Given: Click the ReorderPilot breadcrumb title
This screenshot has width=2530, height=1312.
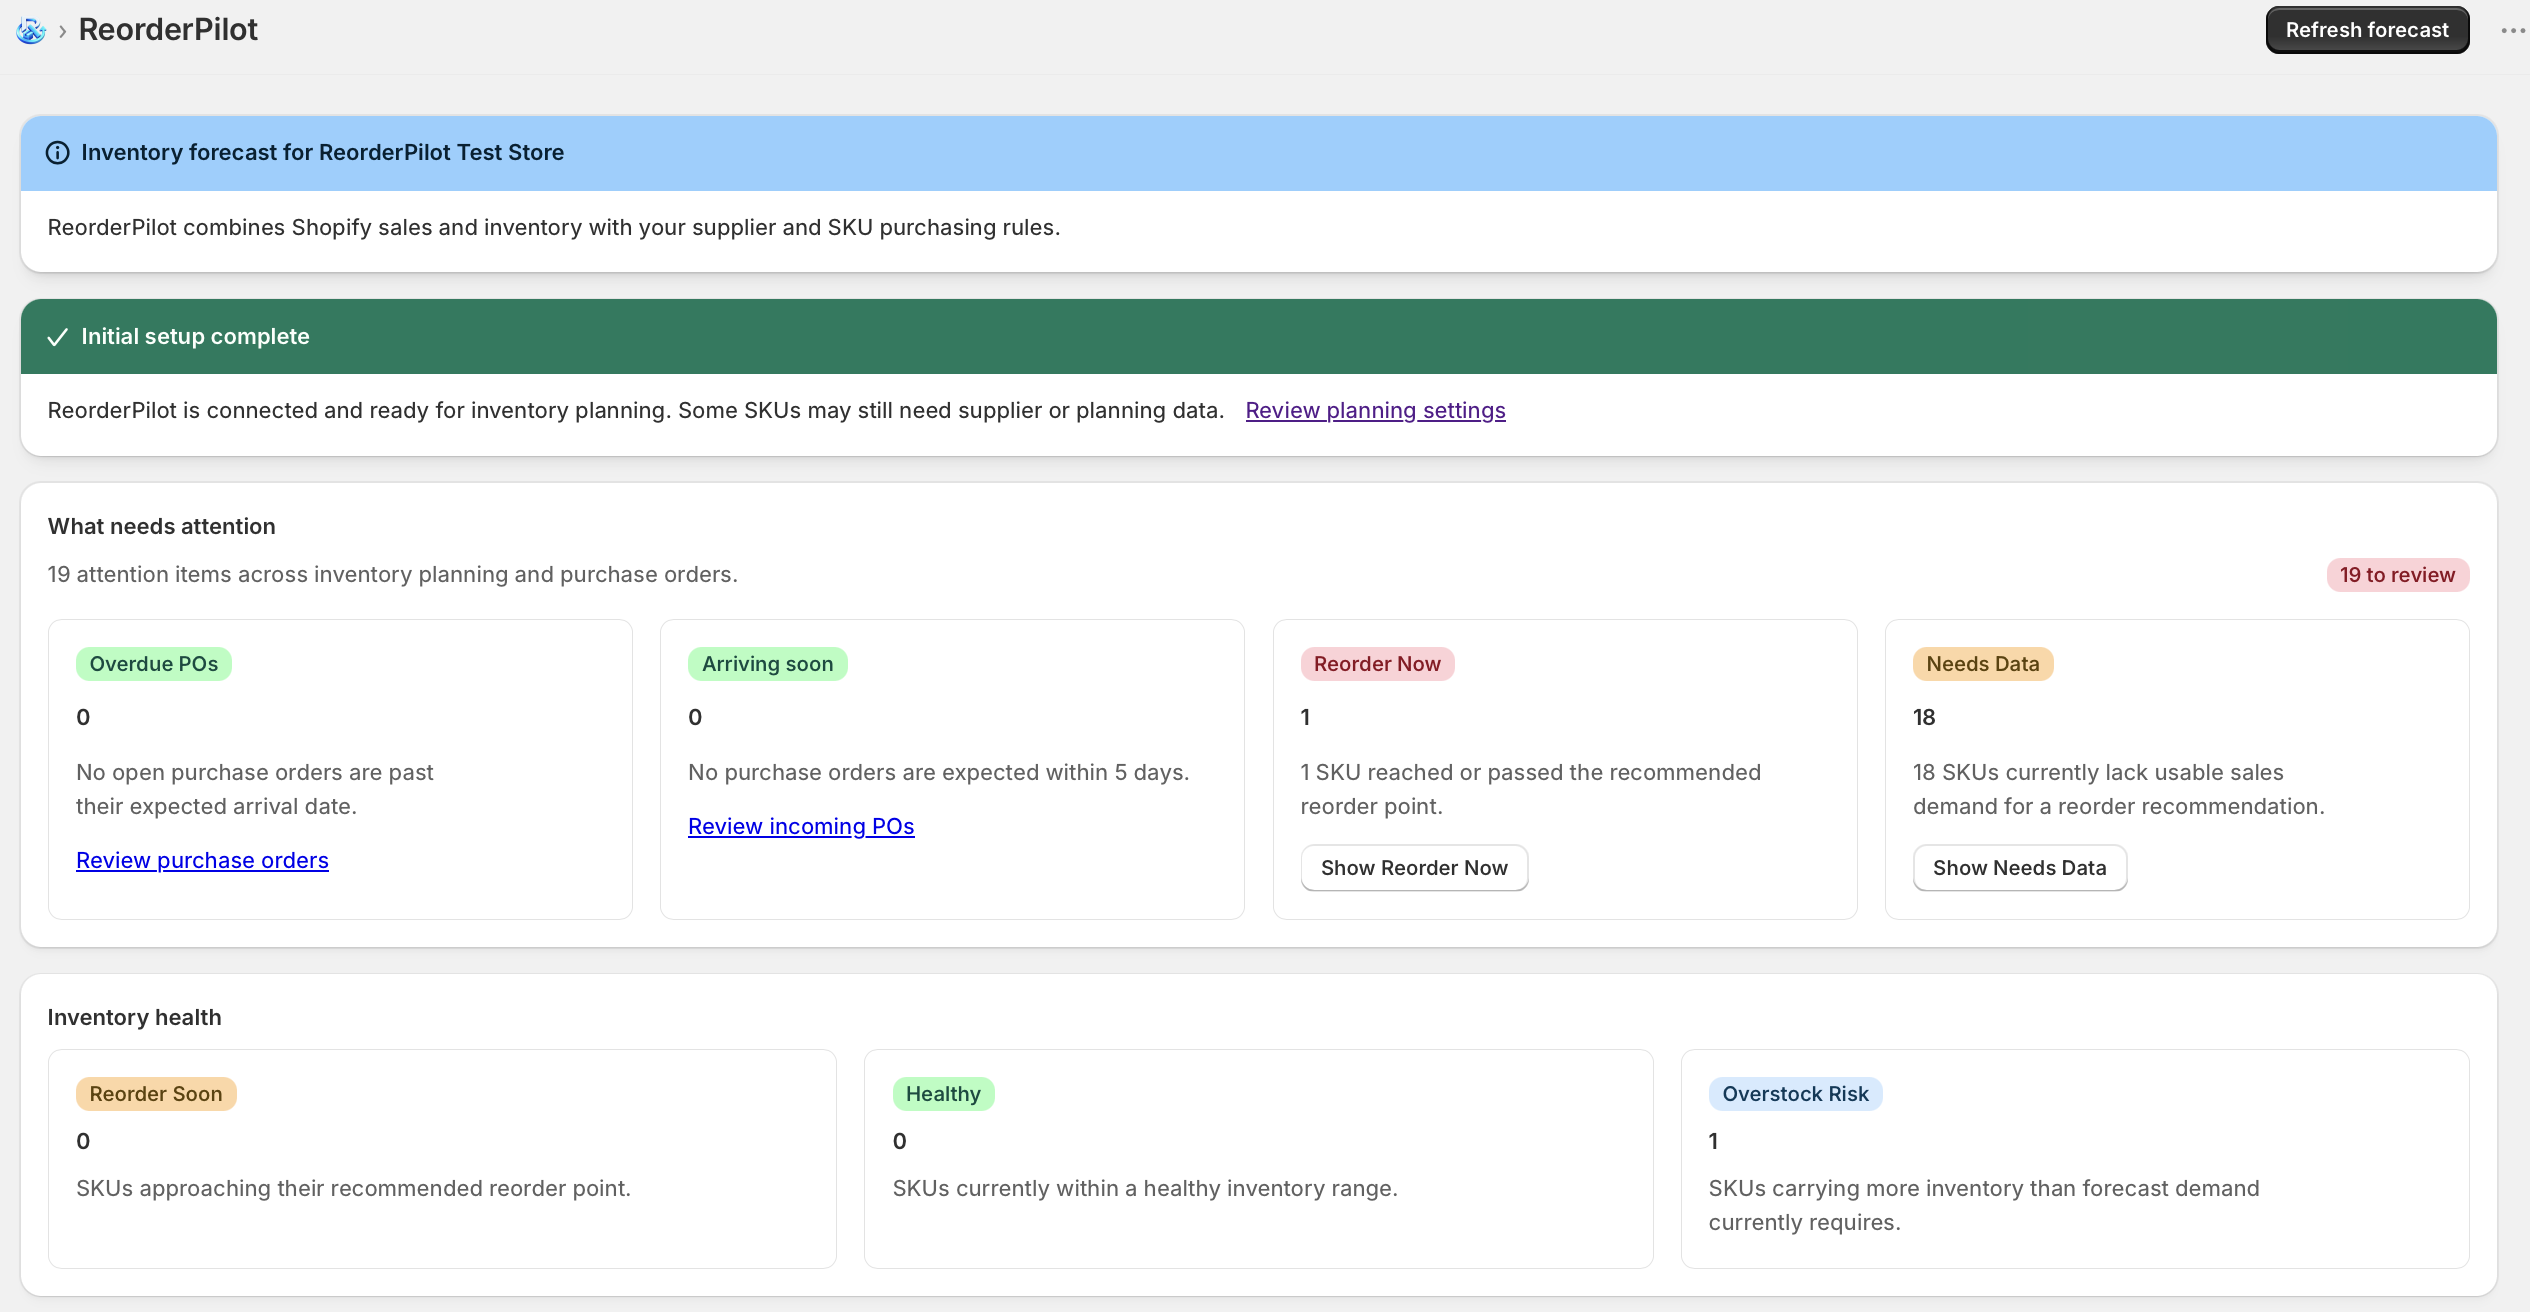Looking at the screenshot, I should 168,30.
